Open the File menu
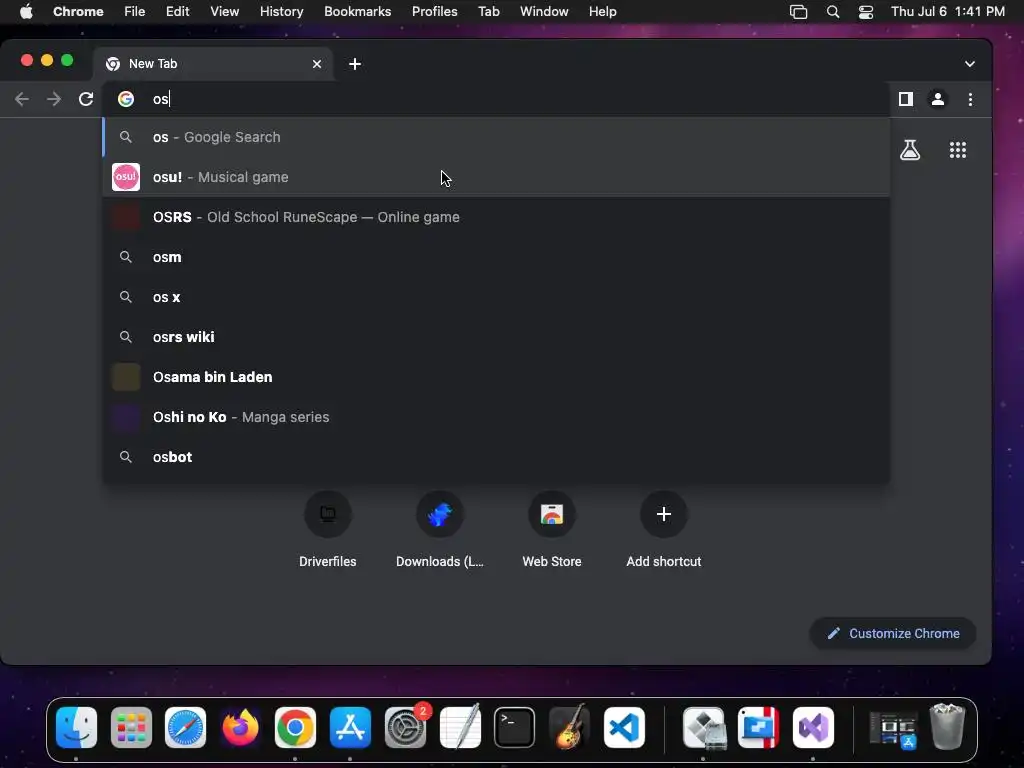 click(x=135, y=12)
